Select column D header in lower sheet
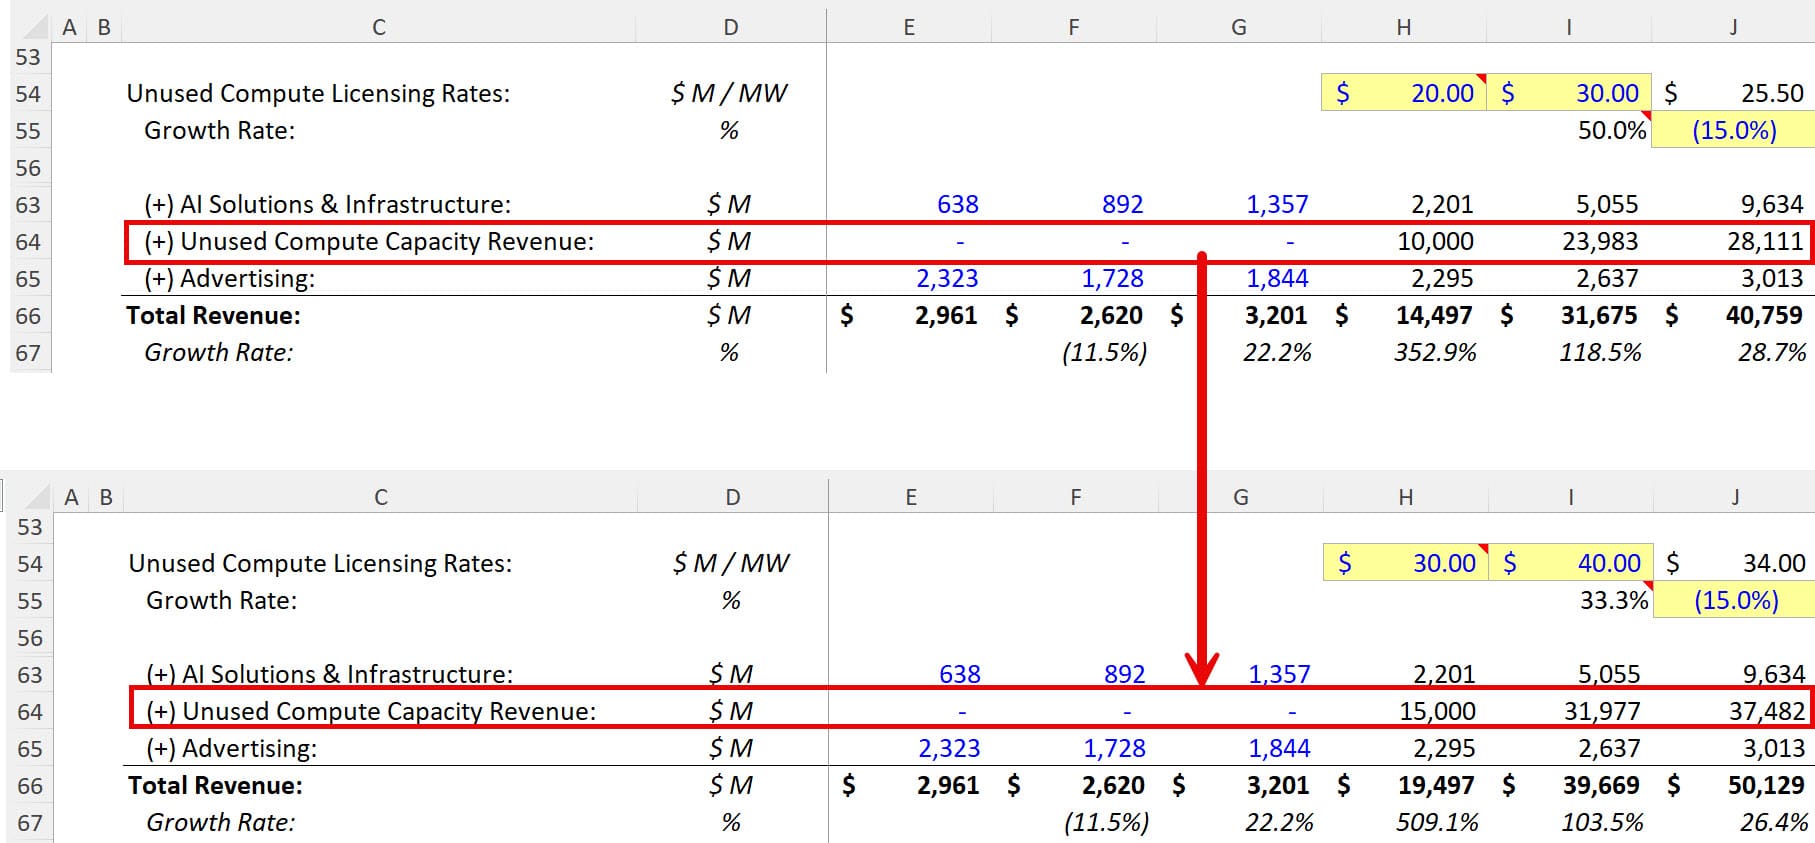1815x843 pixels. pos(733,497)
